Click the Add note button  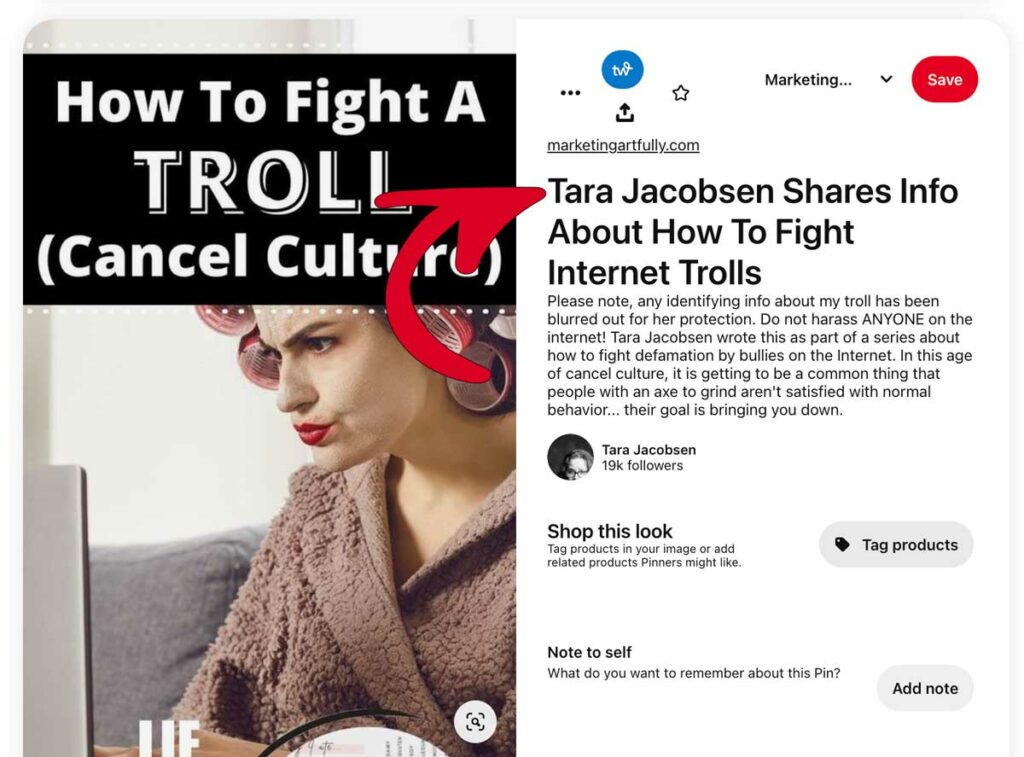(x=925, y=688)
